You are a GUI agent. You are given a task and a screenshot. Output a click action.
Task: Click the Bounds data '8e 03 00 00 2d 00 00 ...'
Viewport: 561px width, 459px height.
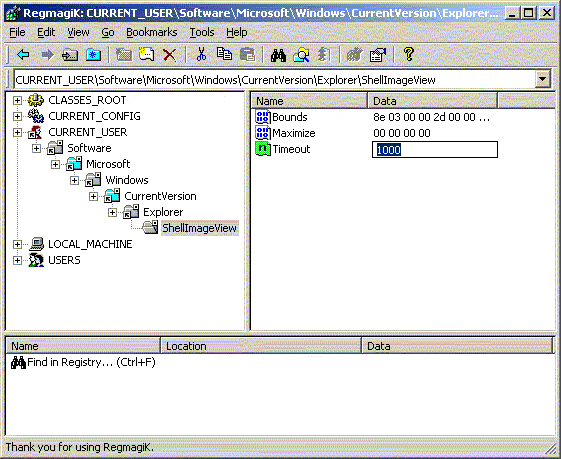(x=431, y=117)
